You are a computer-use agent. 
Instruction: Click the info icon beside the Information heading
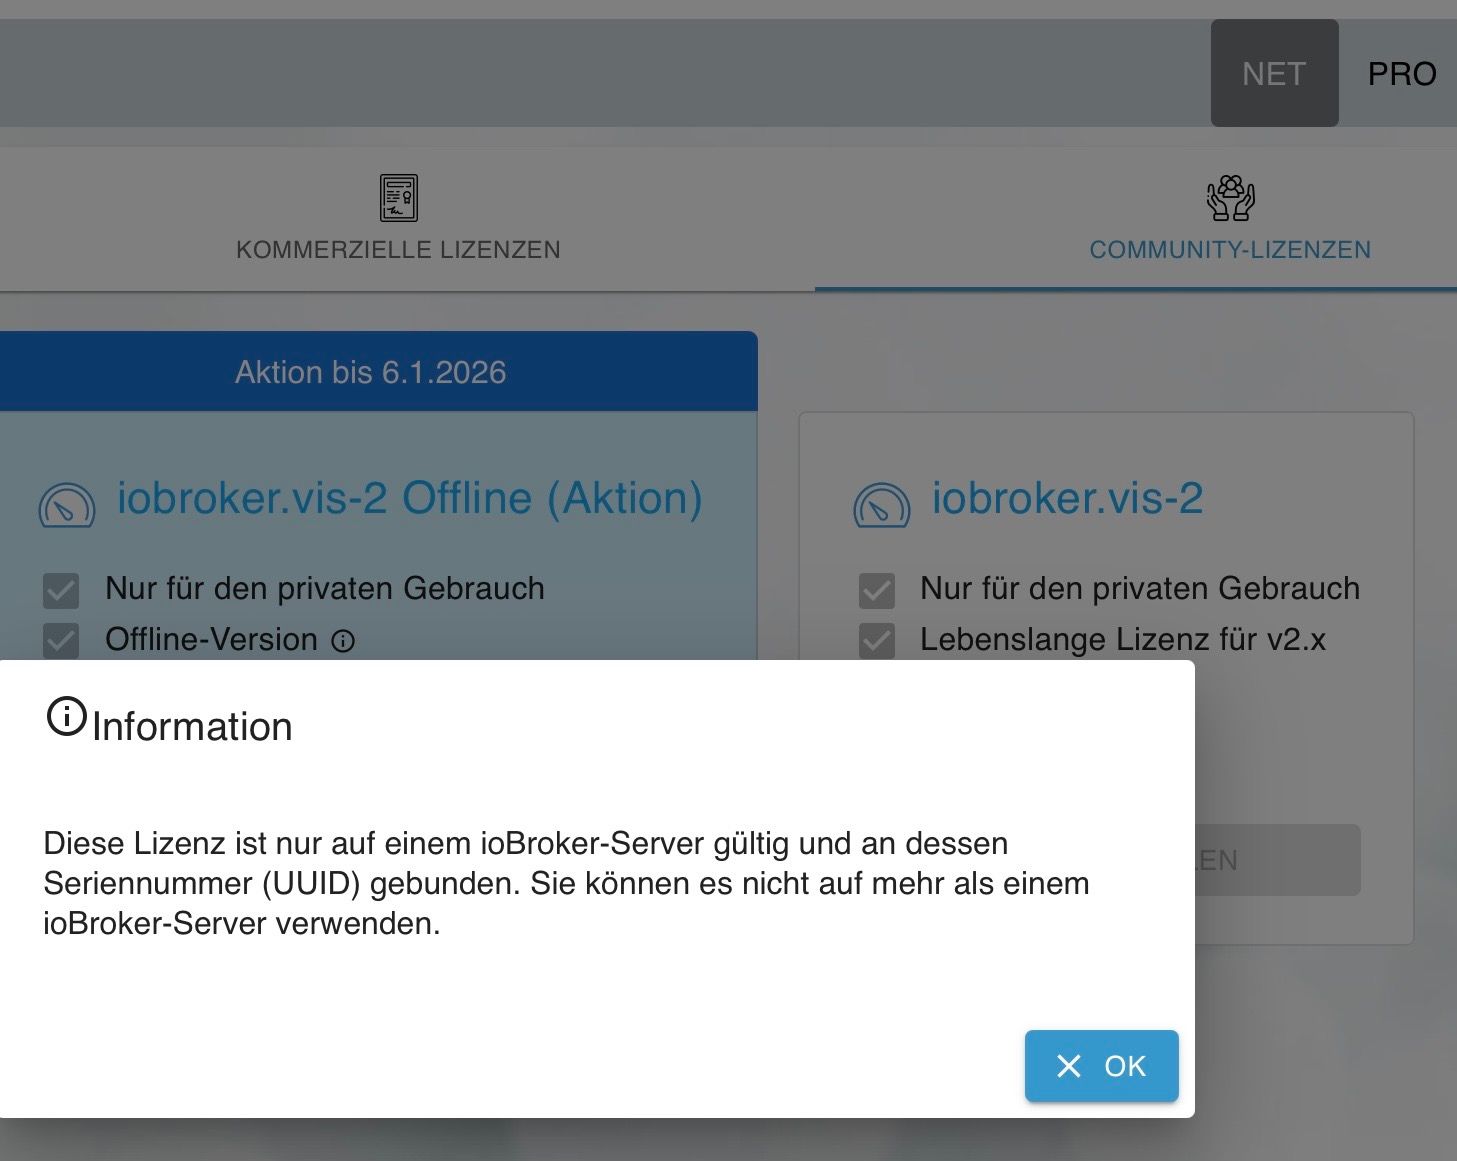67,717
